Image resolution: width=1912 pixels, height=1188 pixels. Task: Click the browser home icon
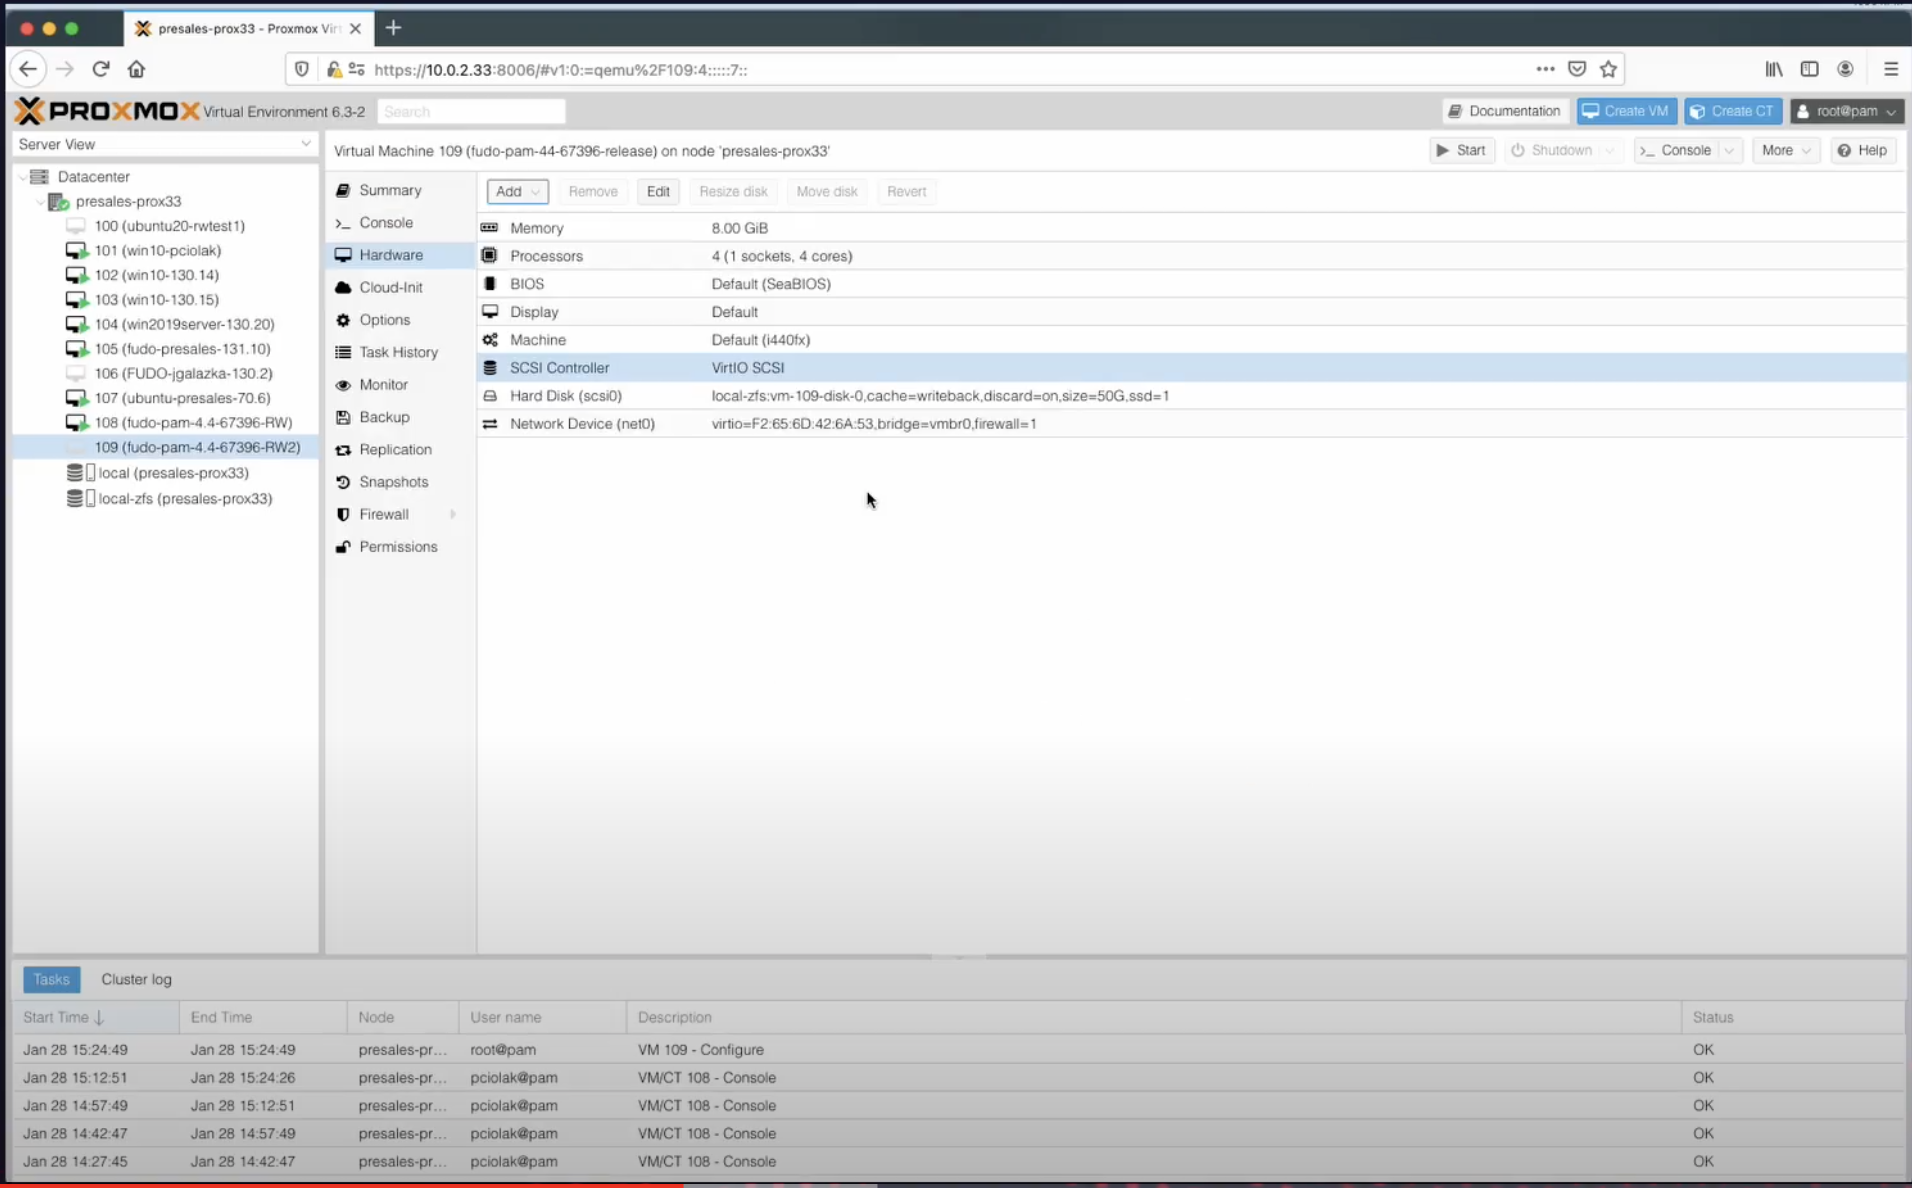coord(136,69)
